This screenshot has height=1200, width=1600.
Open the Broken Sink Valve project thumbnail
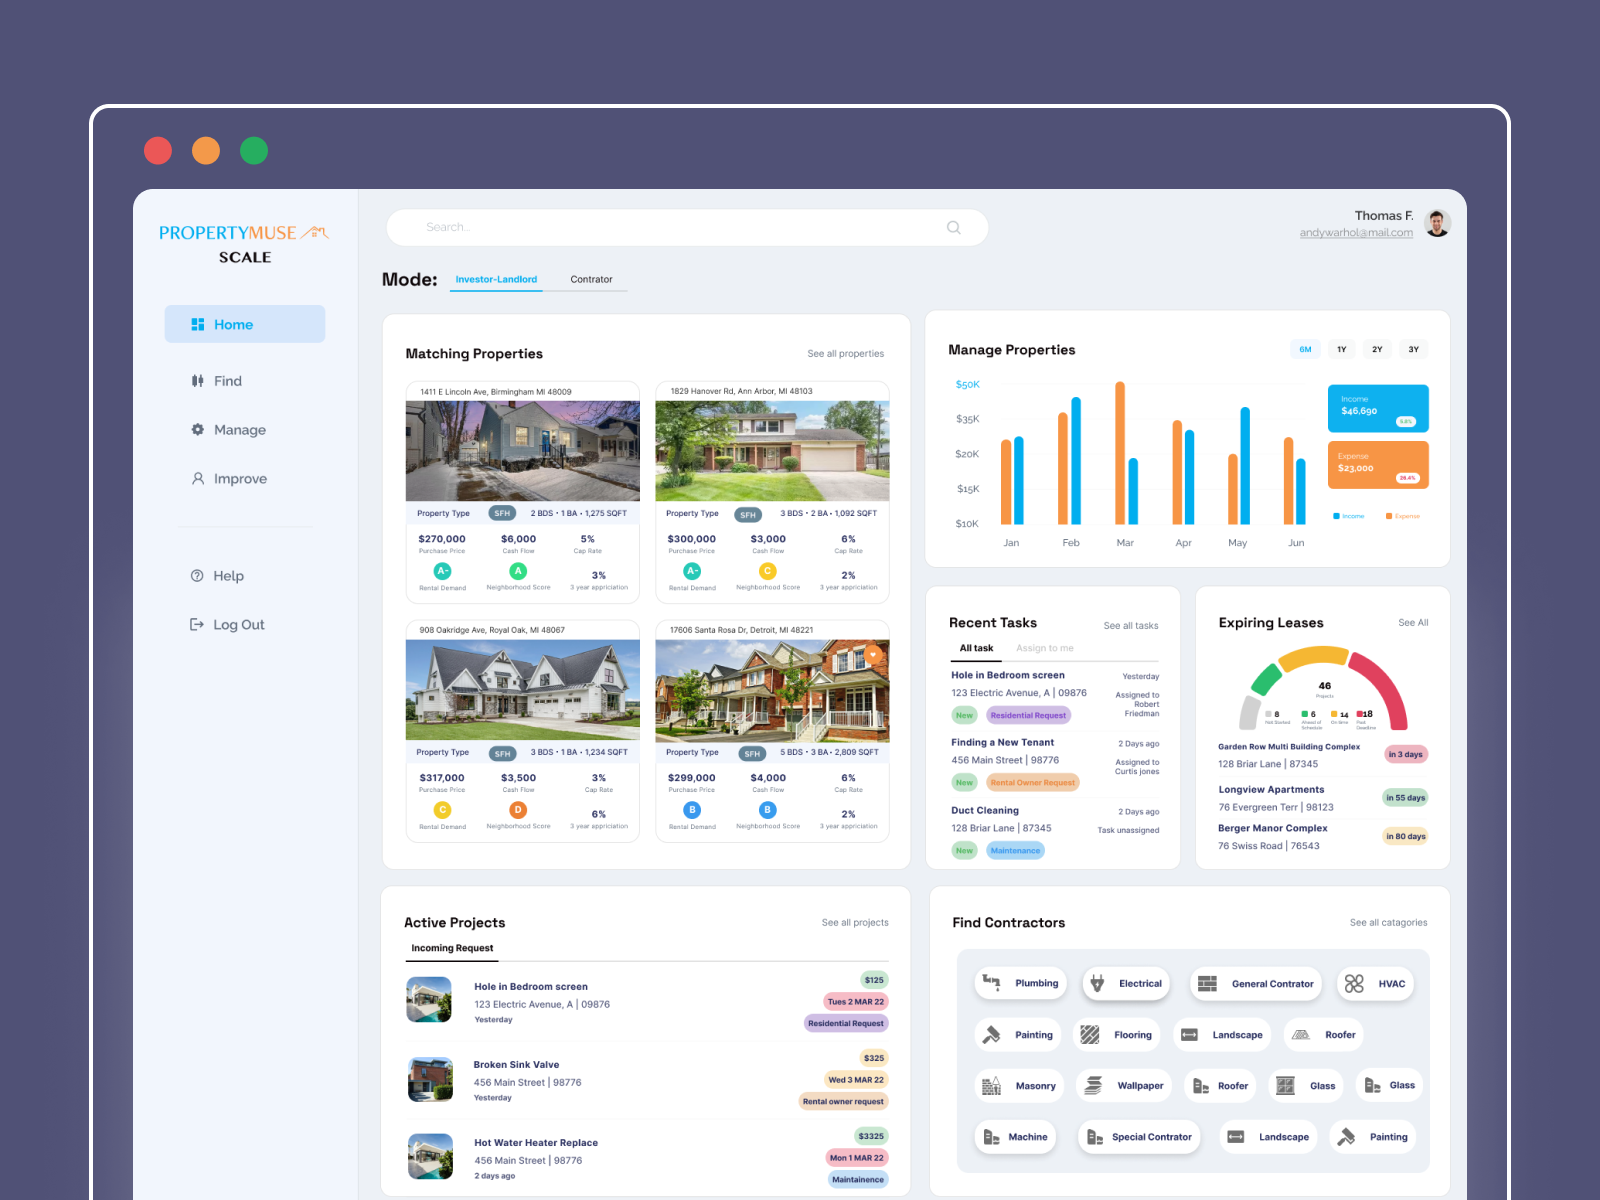coord(430,1079)
